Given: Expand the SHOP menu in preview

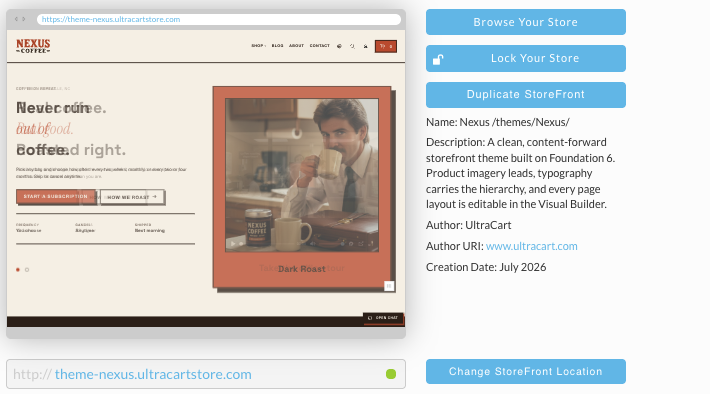Looking at the screenshot, I should click(258, 46).
